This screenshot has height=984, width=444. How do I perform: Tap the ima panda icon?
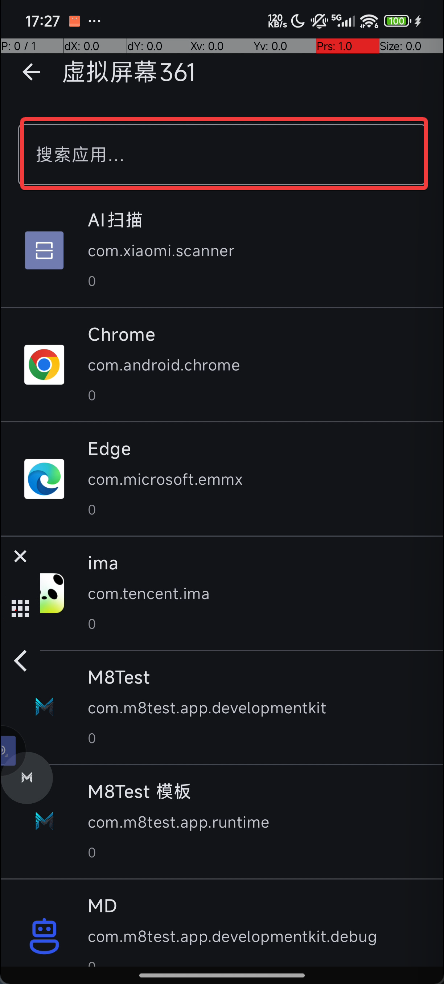click(x=51, y=593)
